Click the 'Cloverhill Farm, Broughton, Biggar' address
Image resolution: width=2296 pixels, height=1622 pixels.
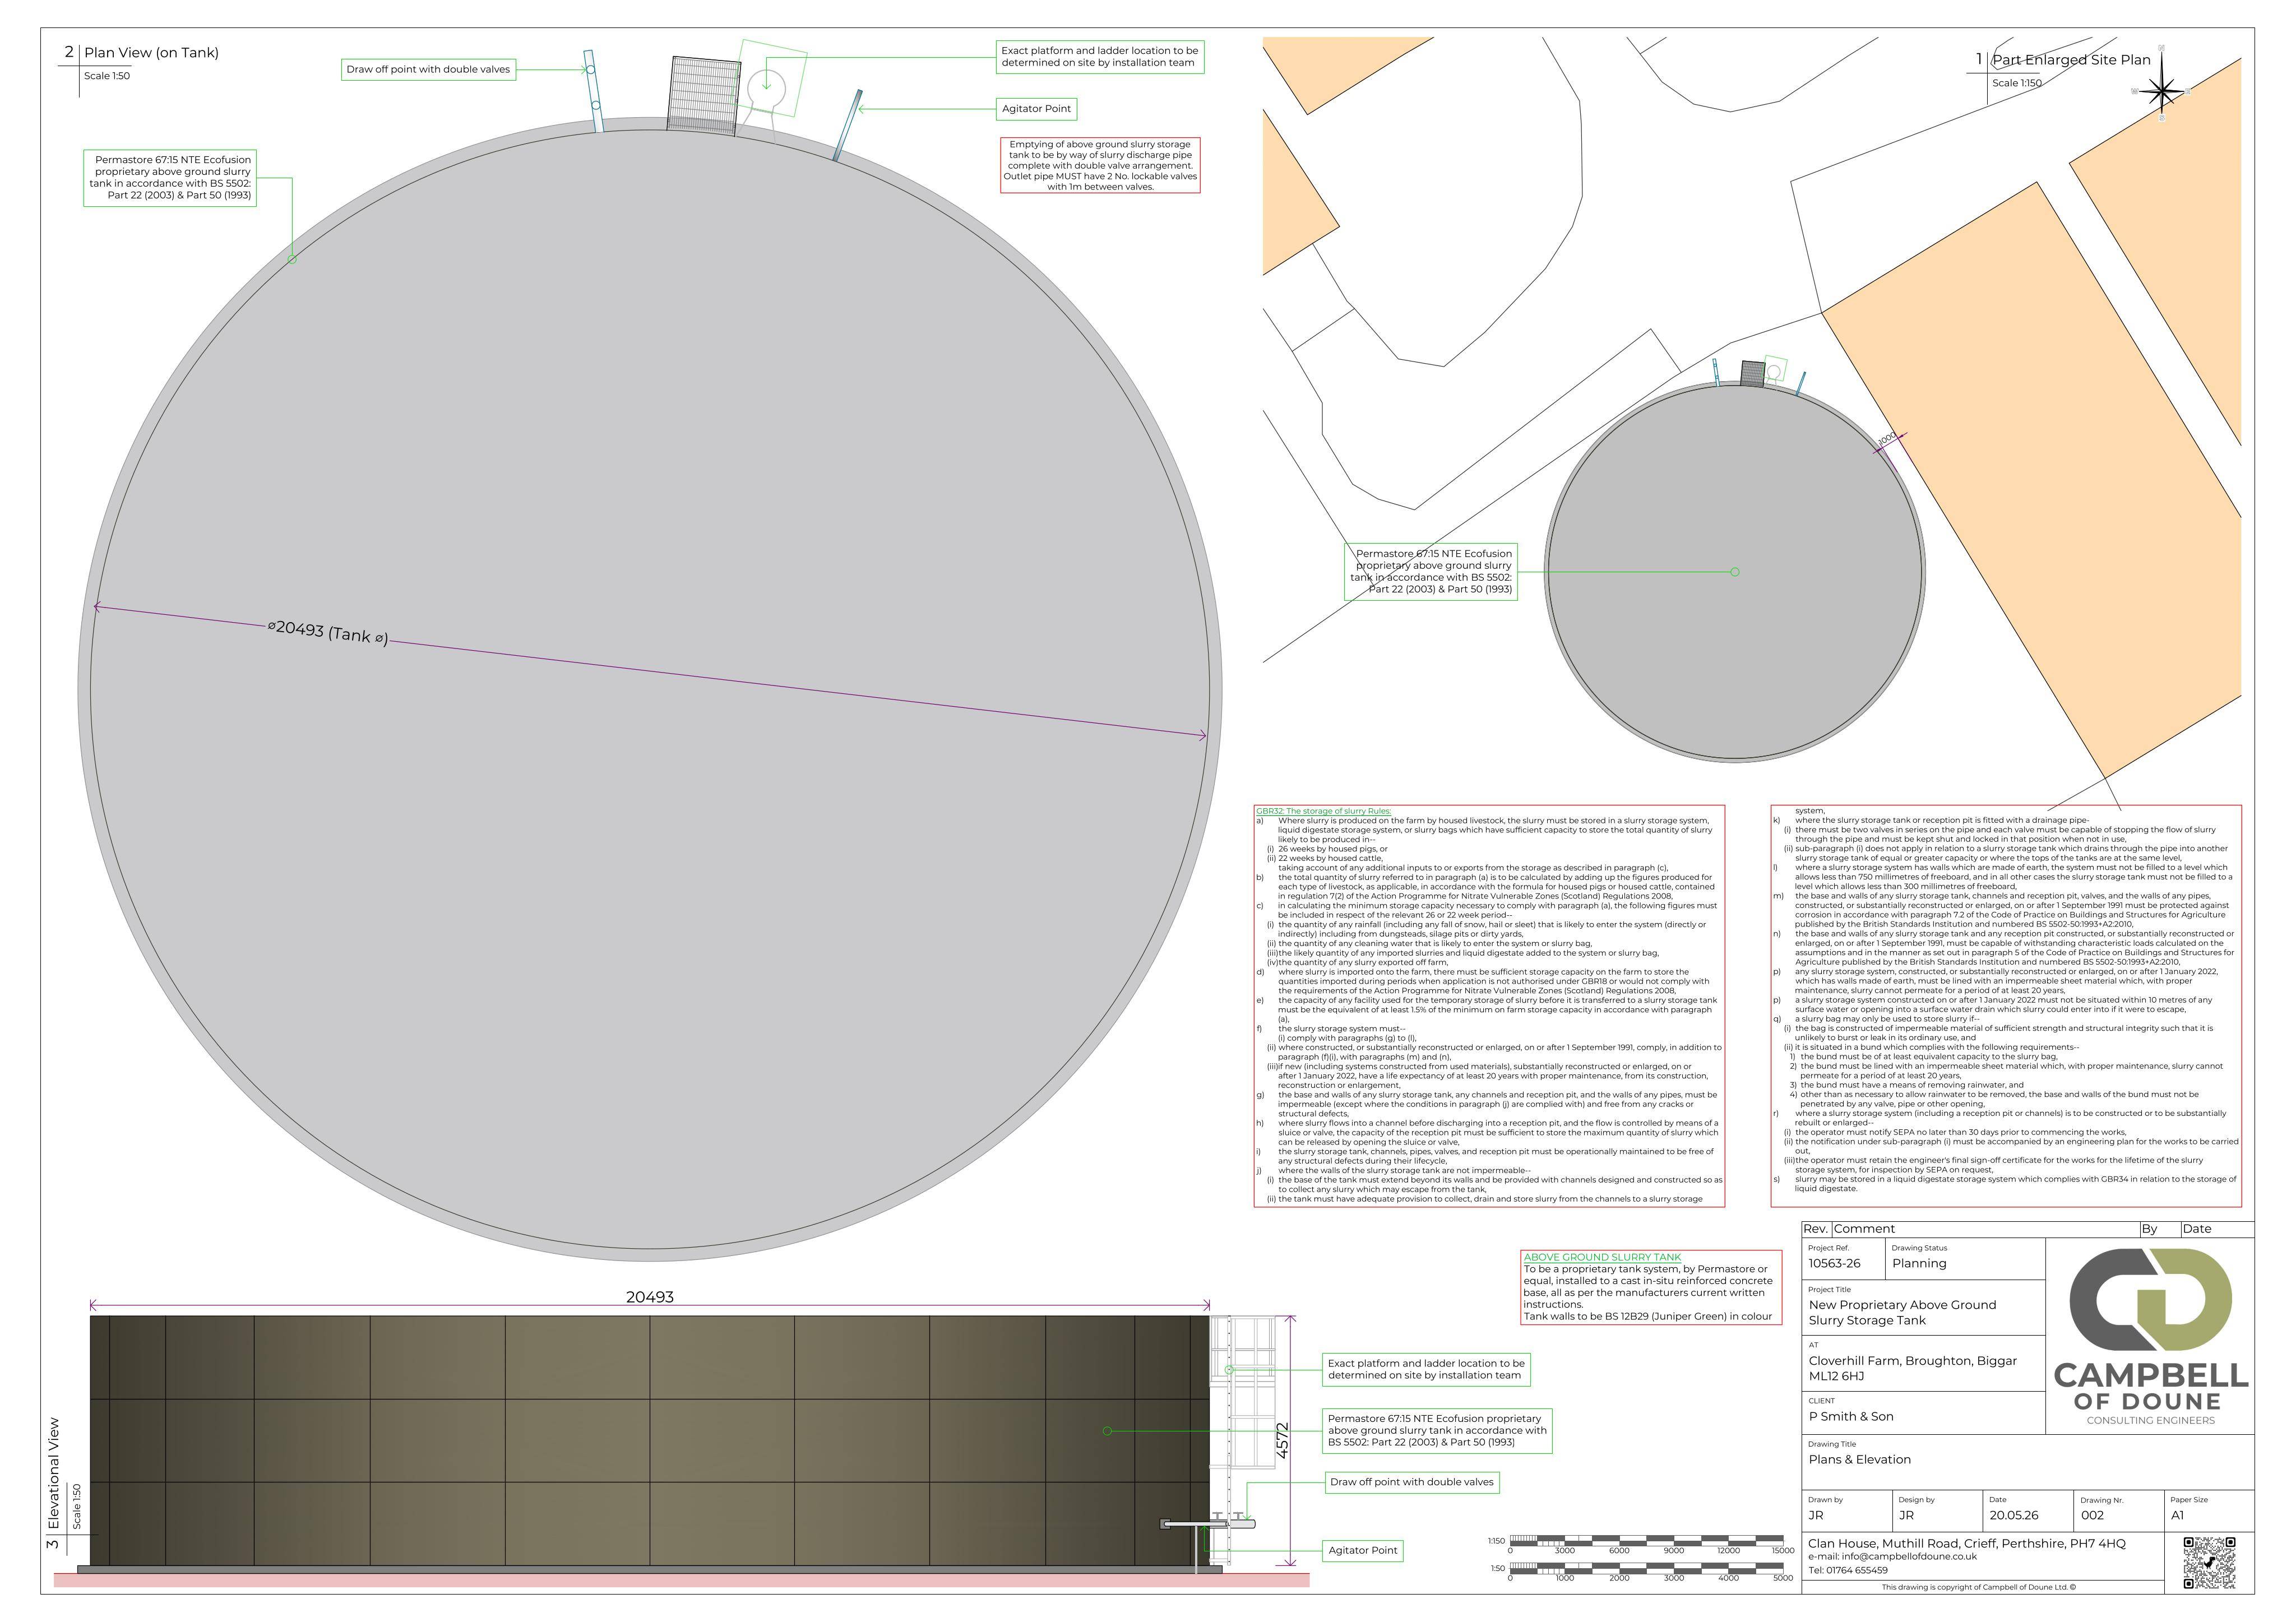pos(1912,1361)
